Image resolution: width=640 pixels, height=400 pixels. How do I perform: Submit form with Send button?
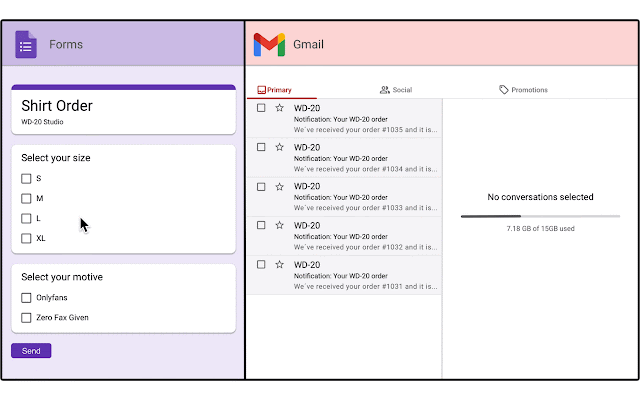coord(31,351)
